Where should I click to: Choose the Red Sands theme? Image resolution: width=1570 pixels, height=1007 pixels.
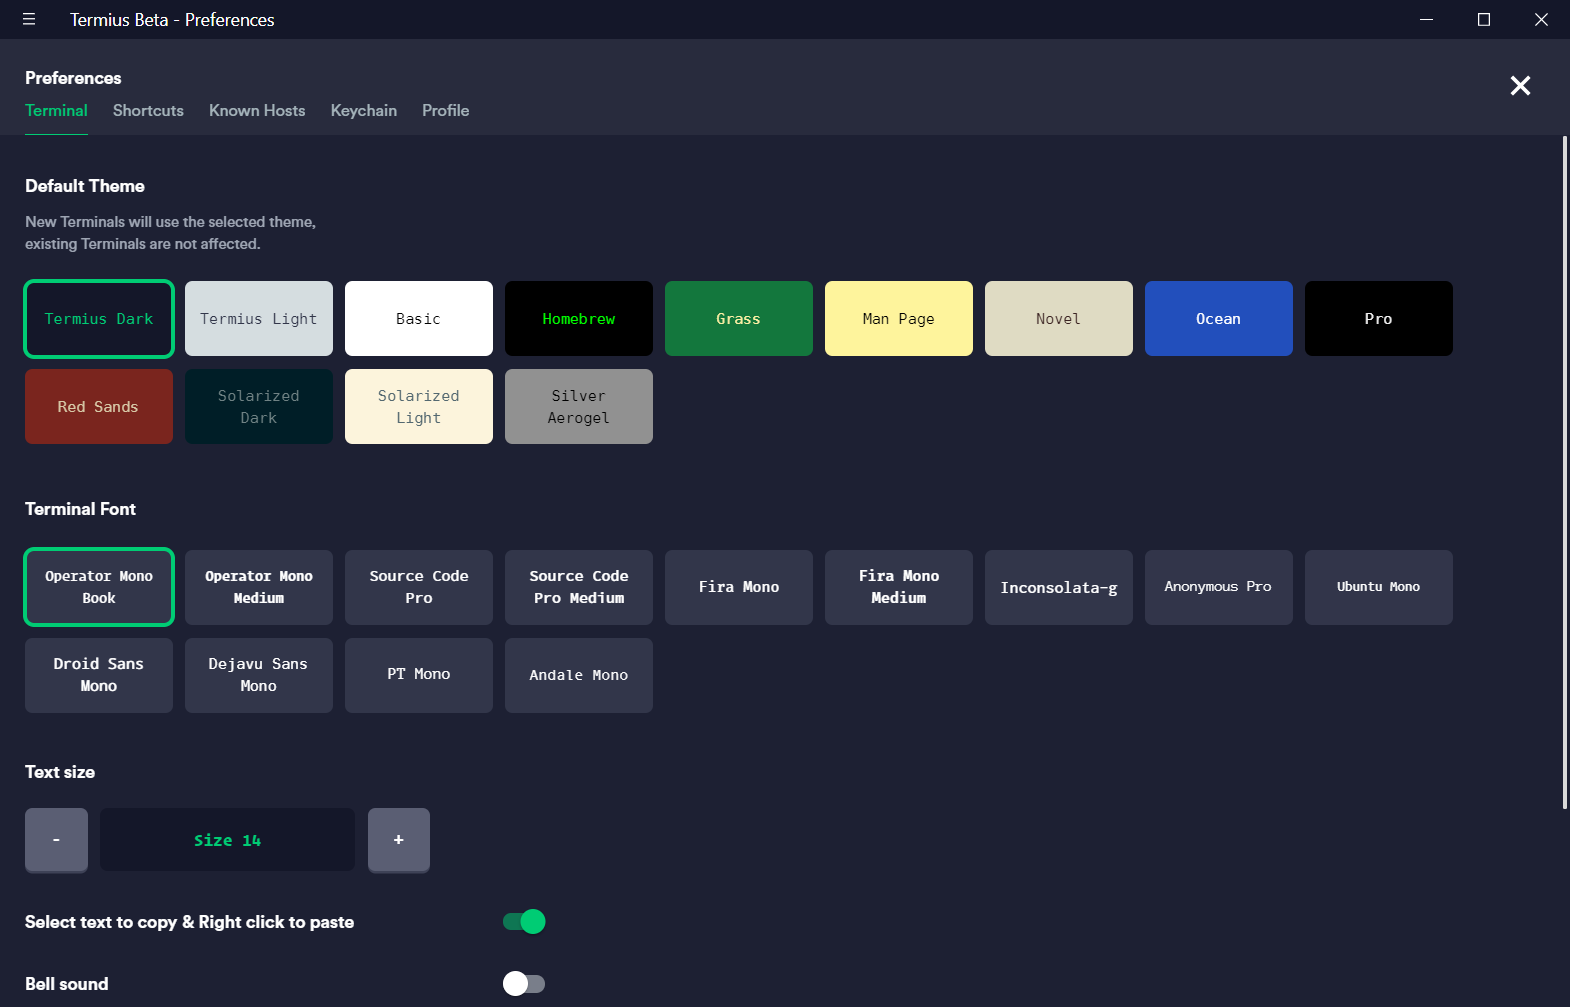(x=99, y=407)
